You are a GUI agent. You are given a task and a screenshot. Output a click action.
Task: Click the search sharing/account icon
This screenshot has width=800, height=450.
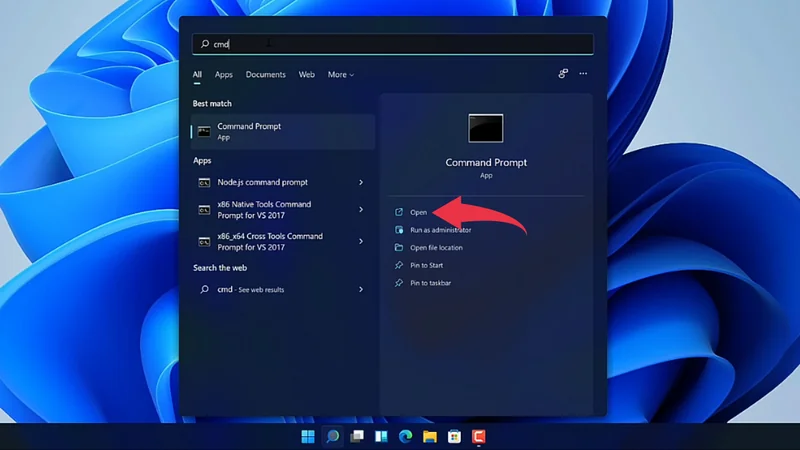click(563, 74)
